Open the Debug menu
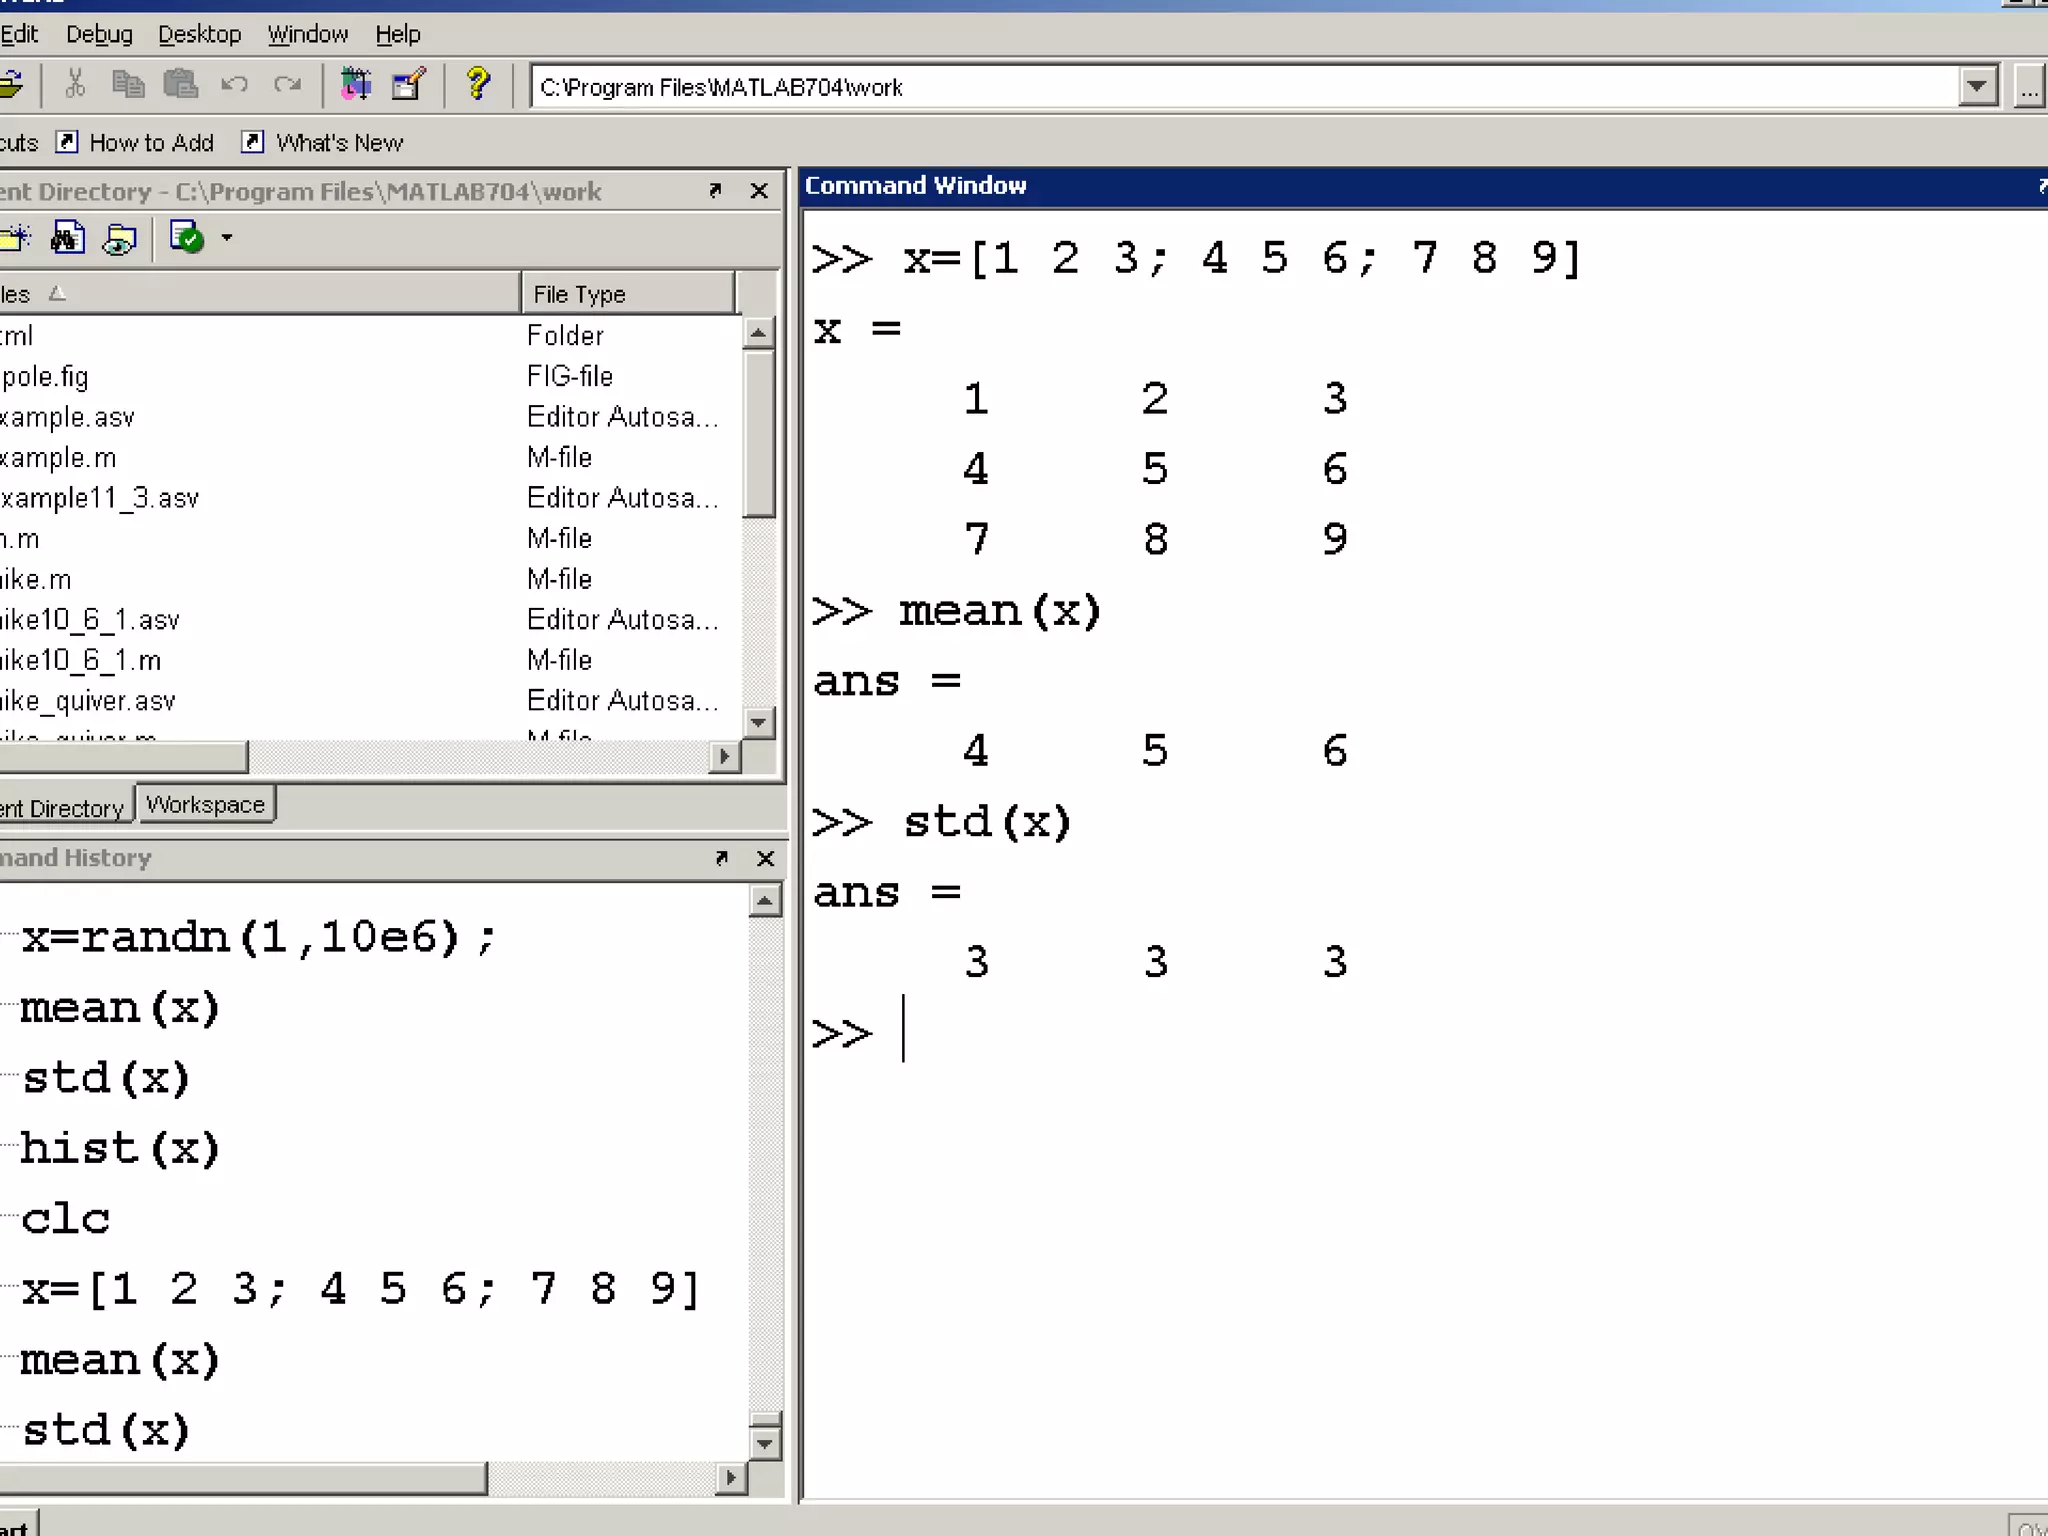2048x1536 pixels. tap(99, 34)
